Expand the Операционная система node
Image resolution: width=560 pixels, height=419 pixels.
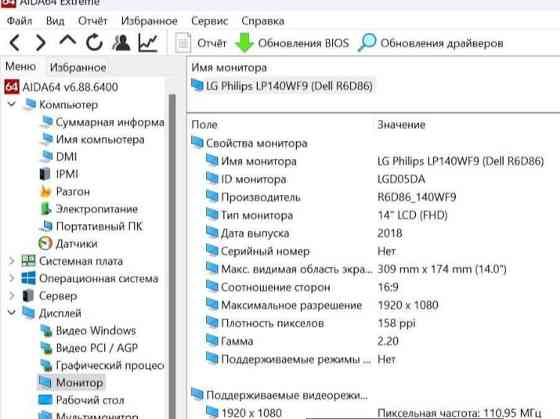coord(11,278)
